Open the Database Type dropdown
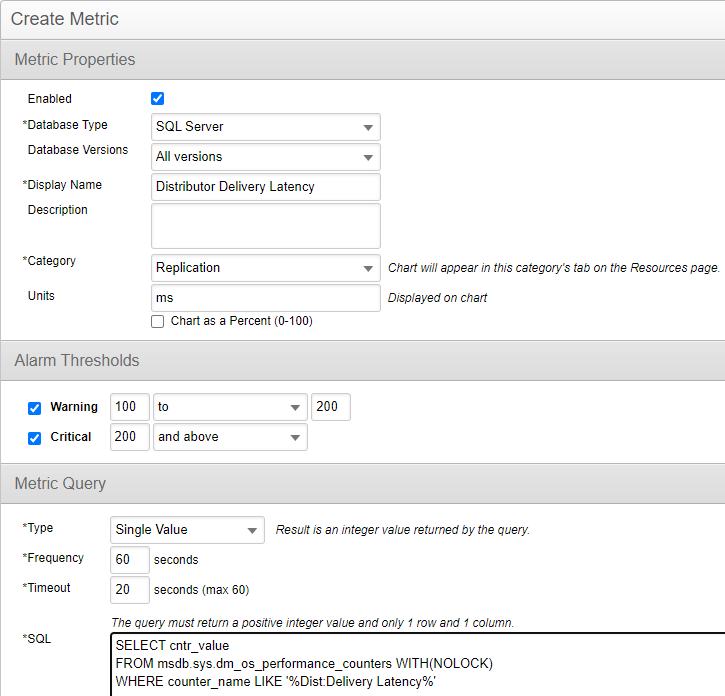This screenshot has height=696, width=725. 265,127
